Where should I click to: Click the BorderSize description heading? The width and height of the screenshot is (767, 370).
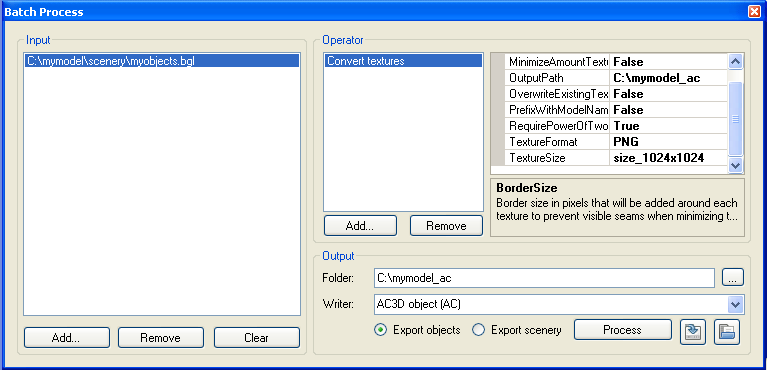(527, 188)
